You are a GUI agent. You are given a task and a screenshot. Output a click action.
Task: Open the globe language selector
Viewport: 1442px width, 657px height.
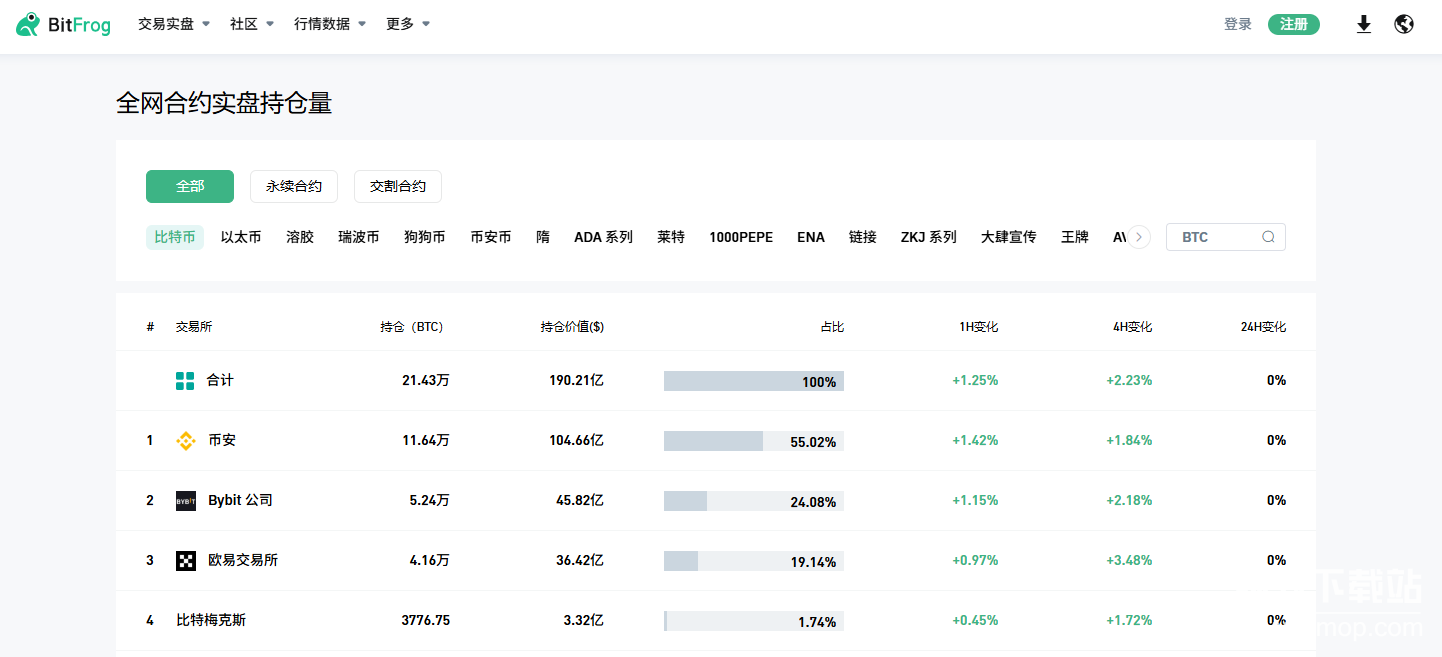tap(1404, 25)
